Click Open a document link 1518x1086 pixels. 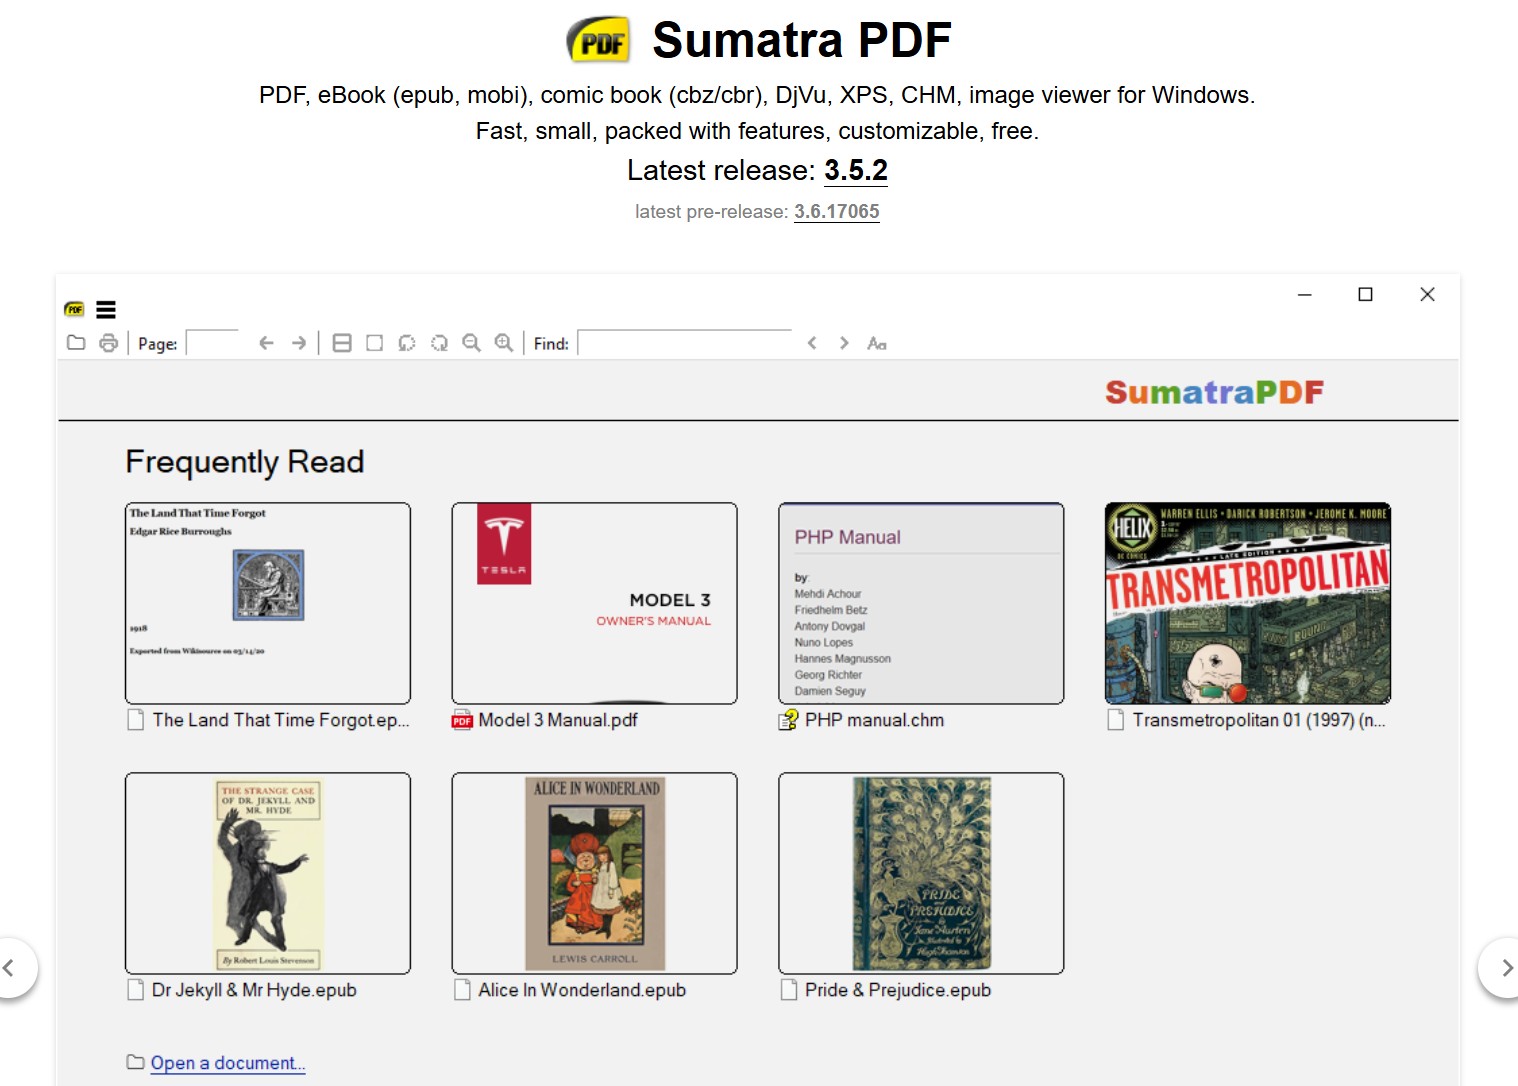point(228,1063)
